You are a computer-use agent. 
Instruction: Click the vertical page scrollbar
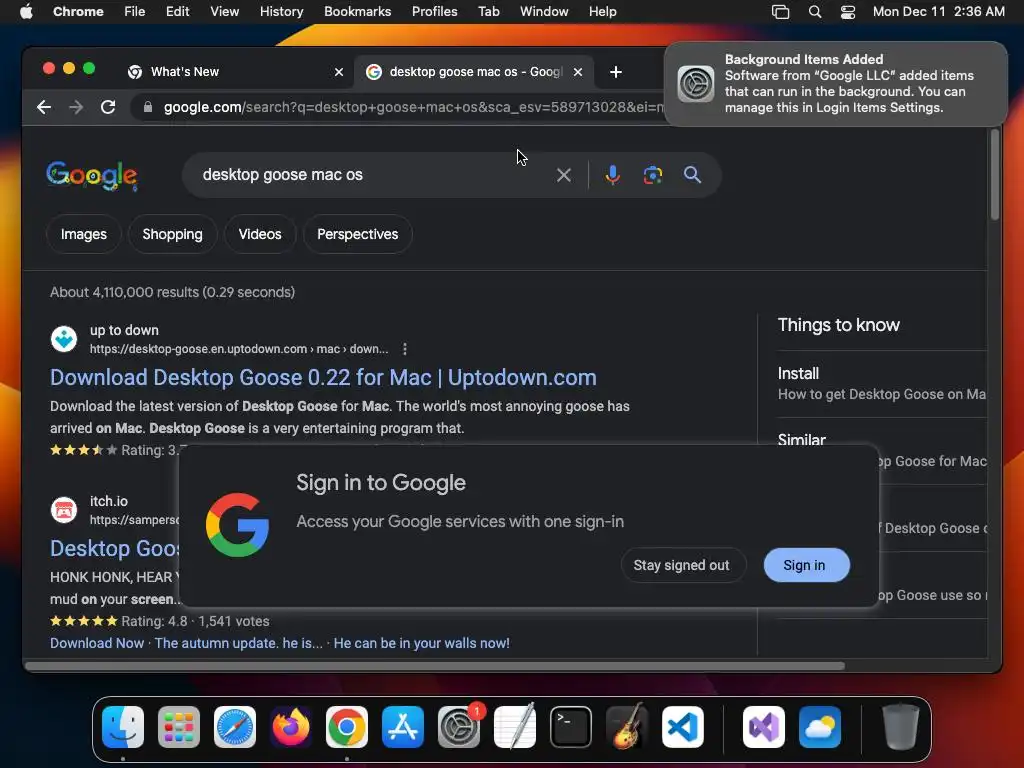pos(995,175)
